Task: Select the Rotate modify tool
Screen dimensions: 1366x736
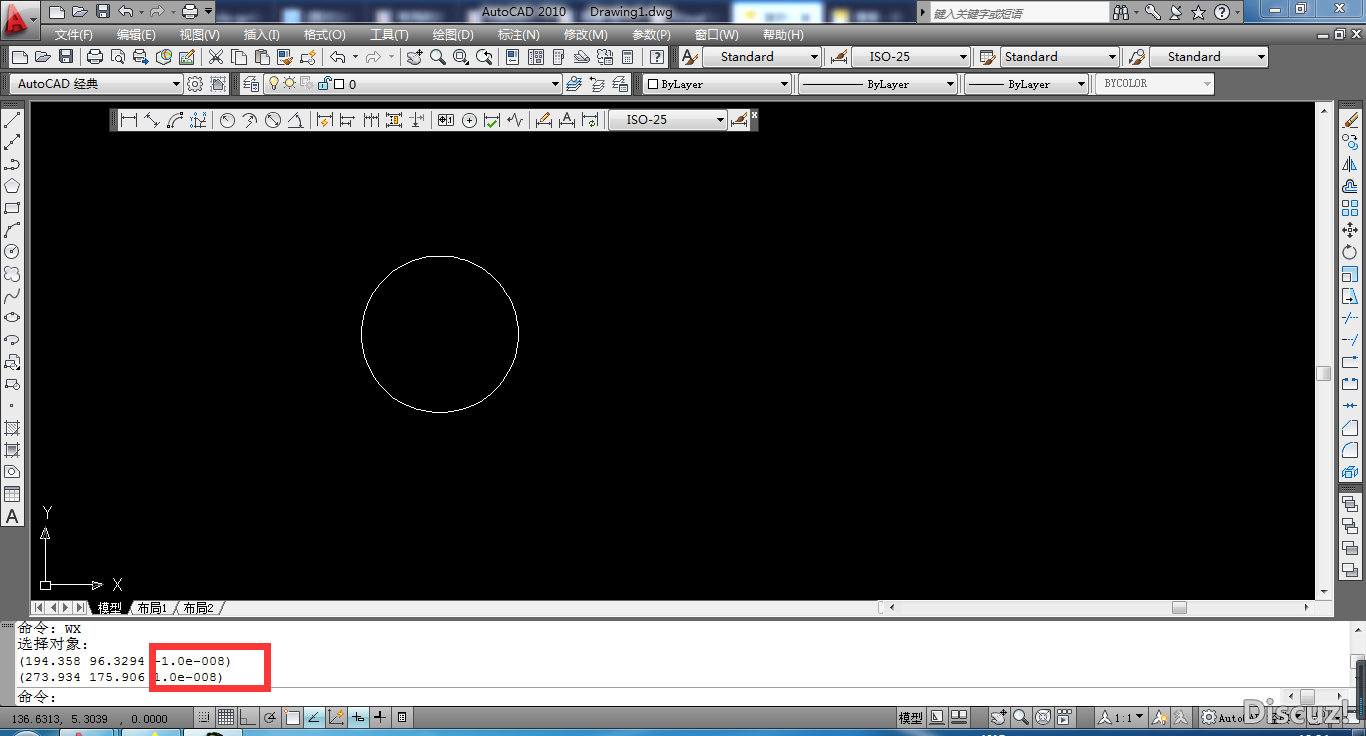Action: pyautogui.click(x=1350, y=252)
